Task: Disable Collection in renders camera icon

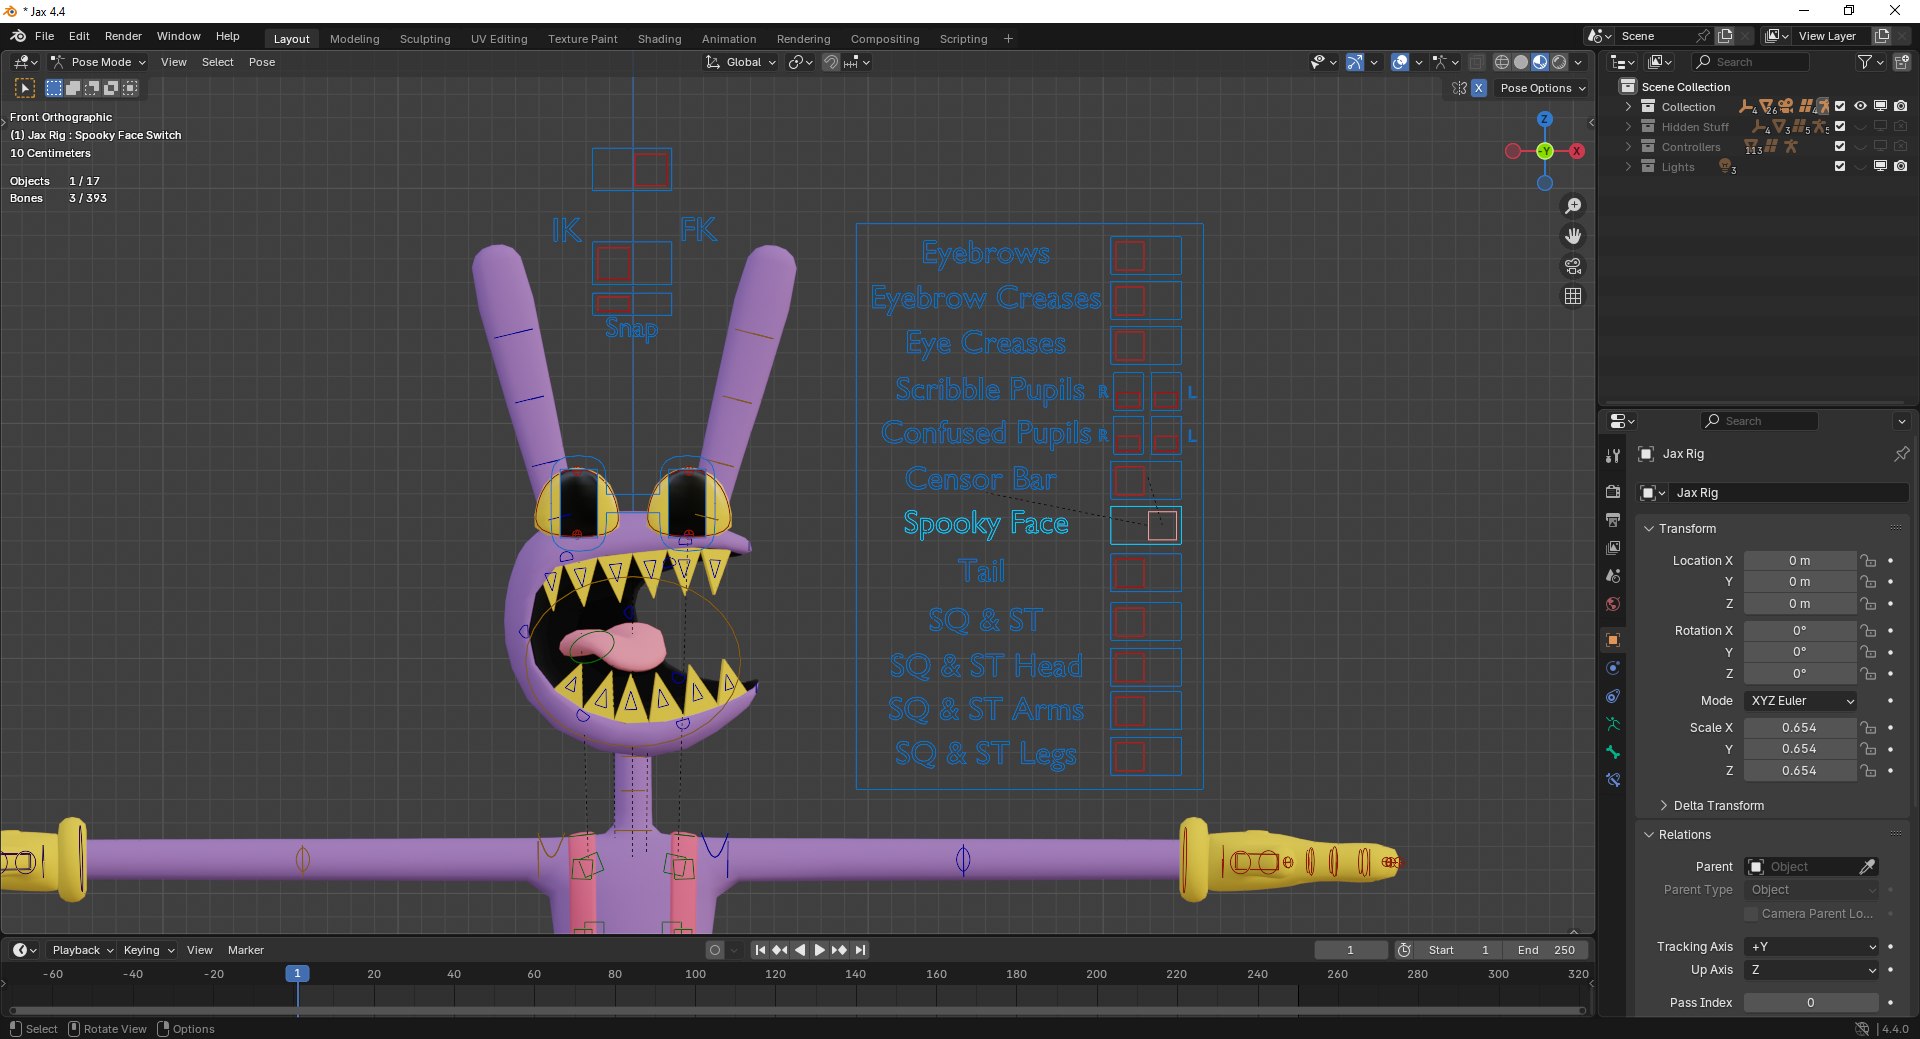Action: pyautogui.click(x=1900, y=106)
